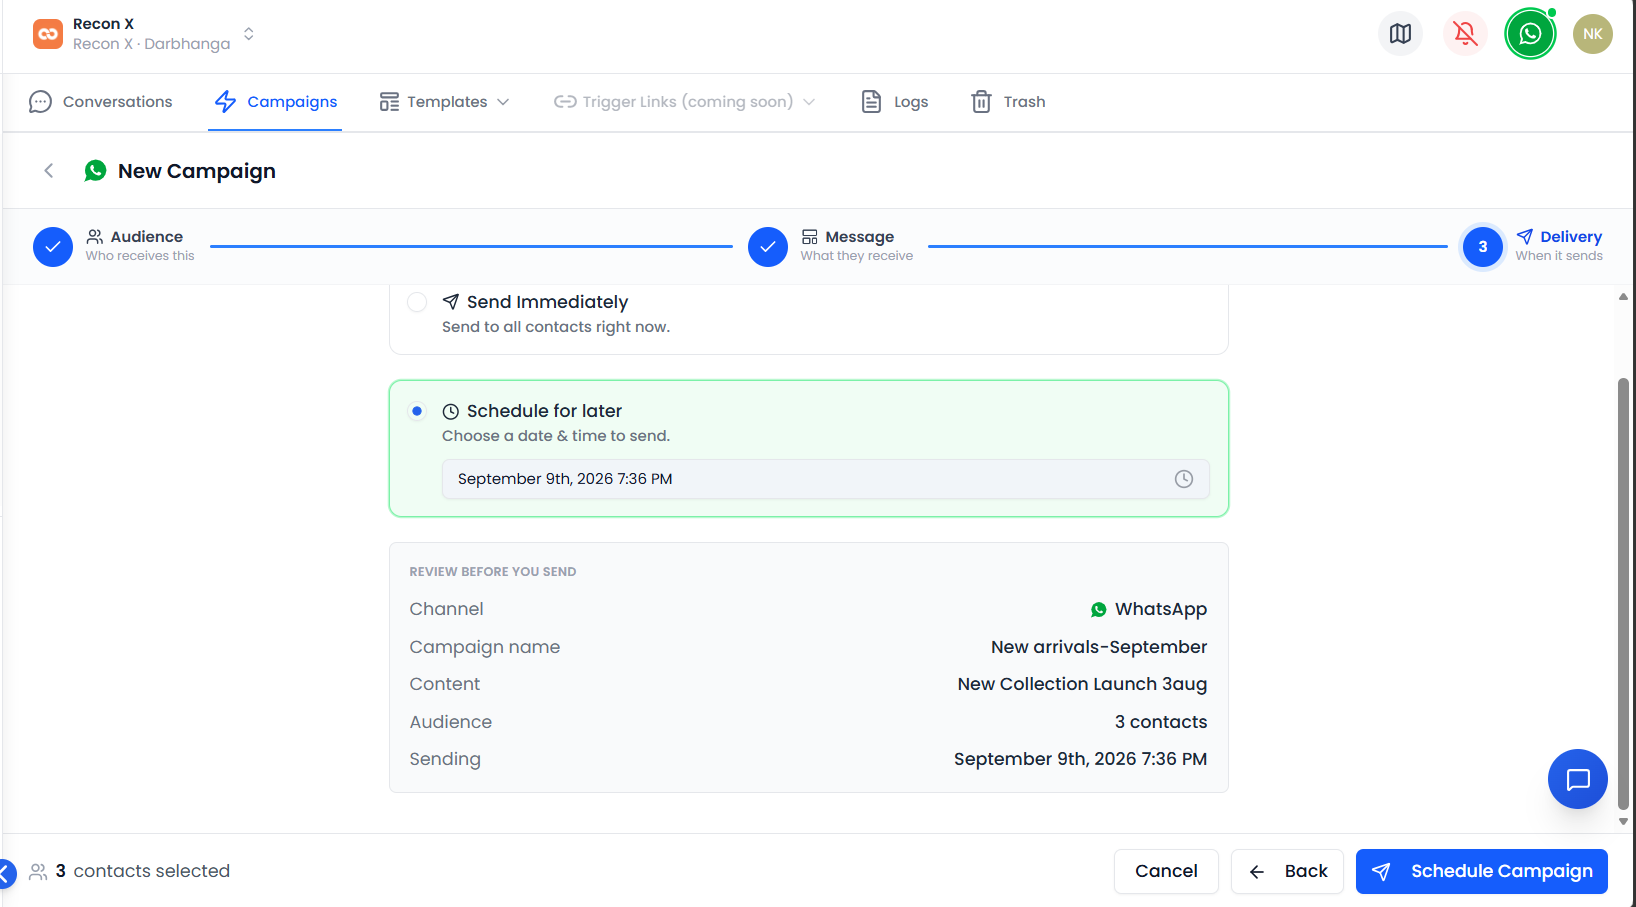Click the Recon X logo icon
Viewport: 1636px width, 907px height.
tap(48, 34)
